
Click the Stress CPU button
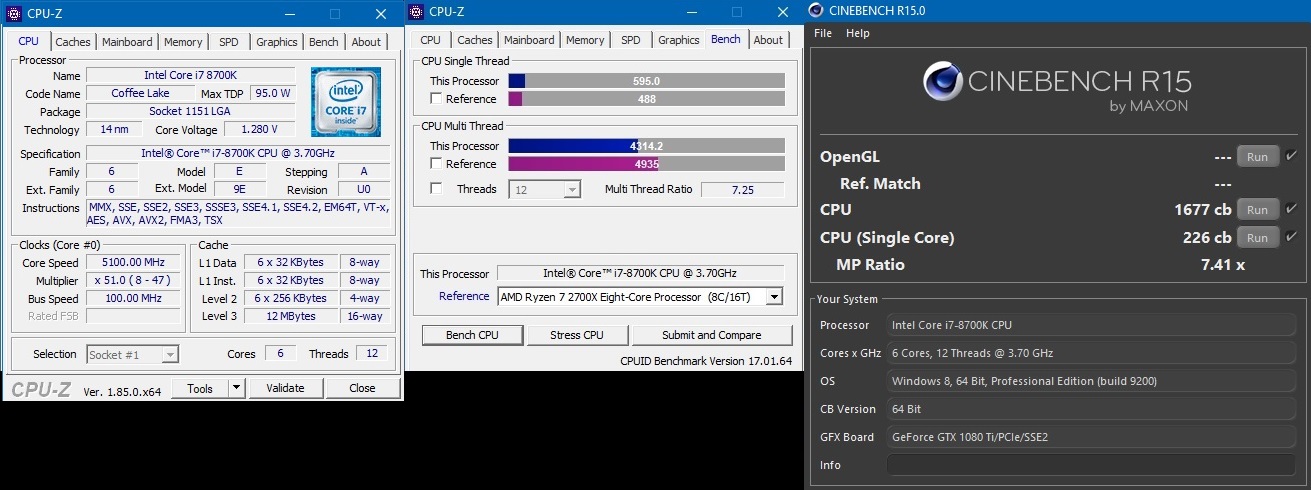577,335
